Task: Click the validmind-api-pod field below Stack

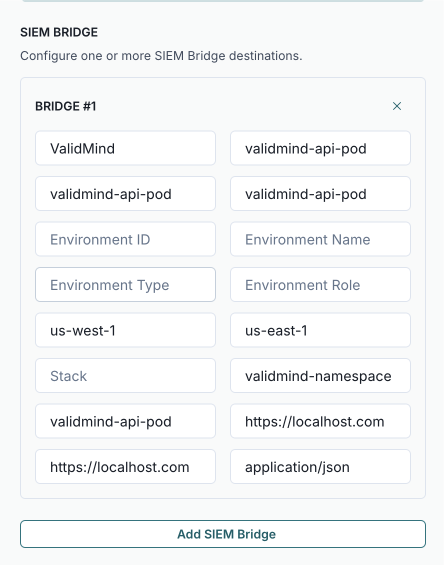Action: (125, 421)
